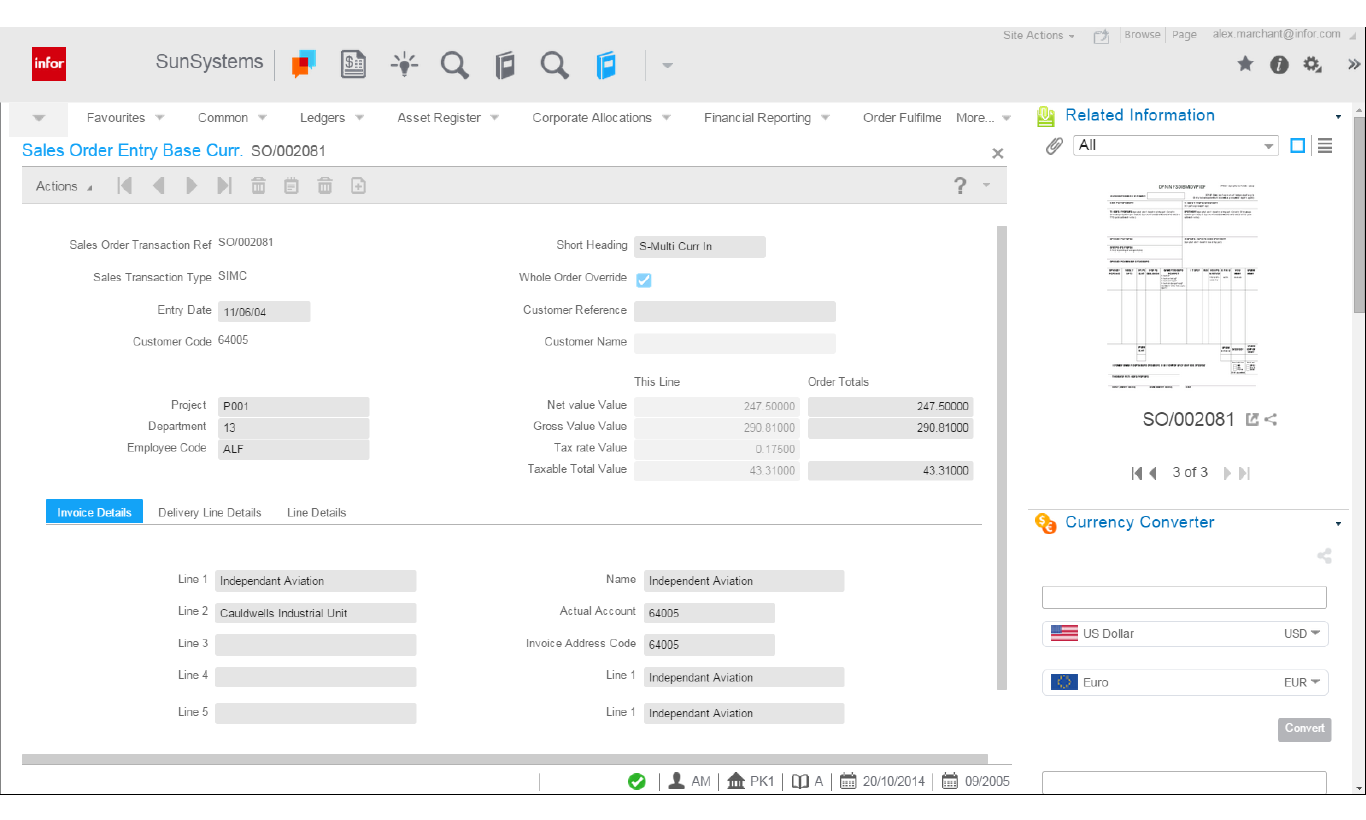
Task: Click the Customer Reference field
Action: coord(735,311)
